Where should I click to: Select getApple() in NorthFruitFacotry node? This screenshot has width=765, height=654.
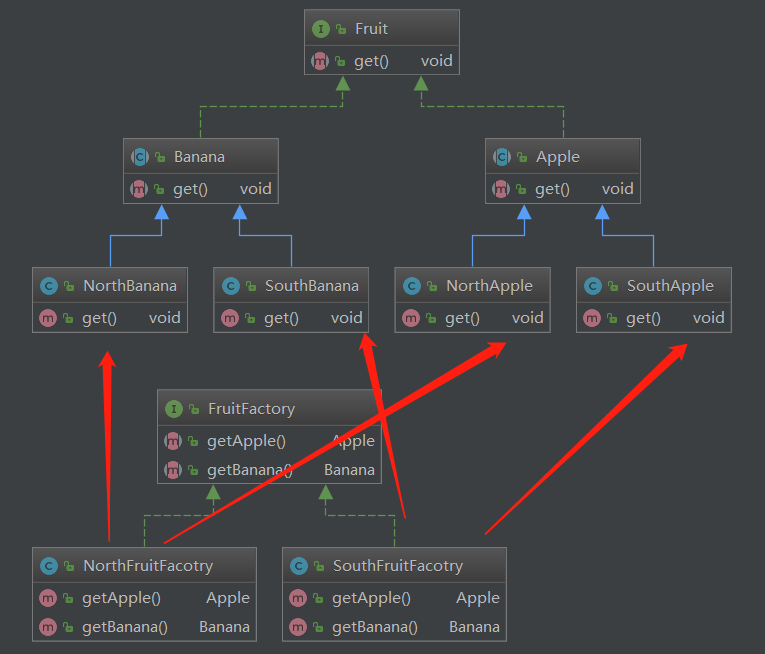(121, 598)
